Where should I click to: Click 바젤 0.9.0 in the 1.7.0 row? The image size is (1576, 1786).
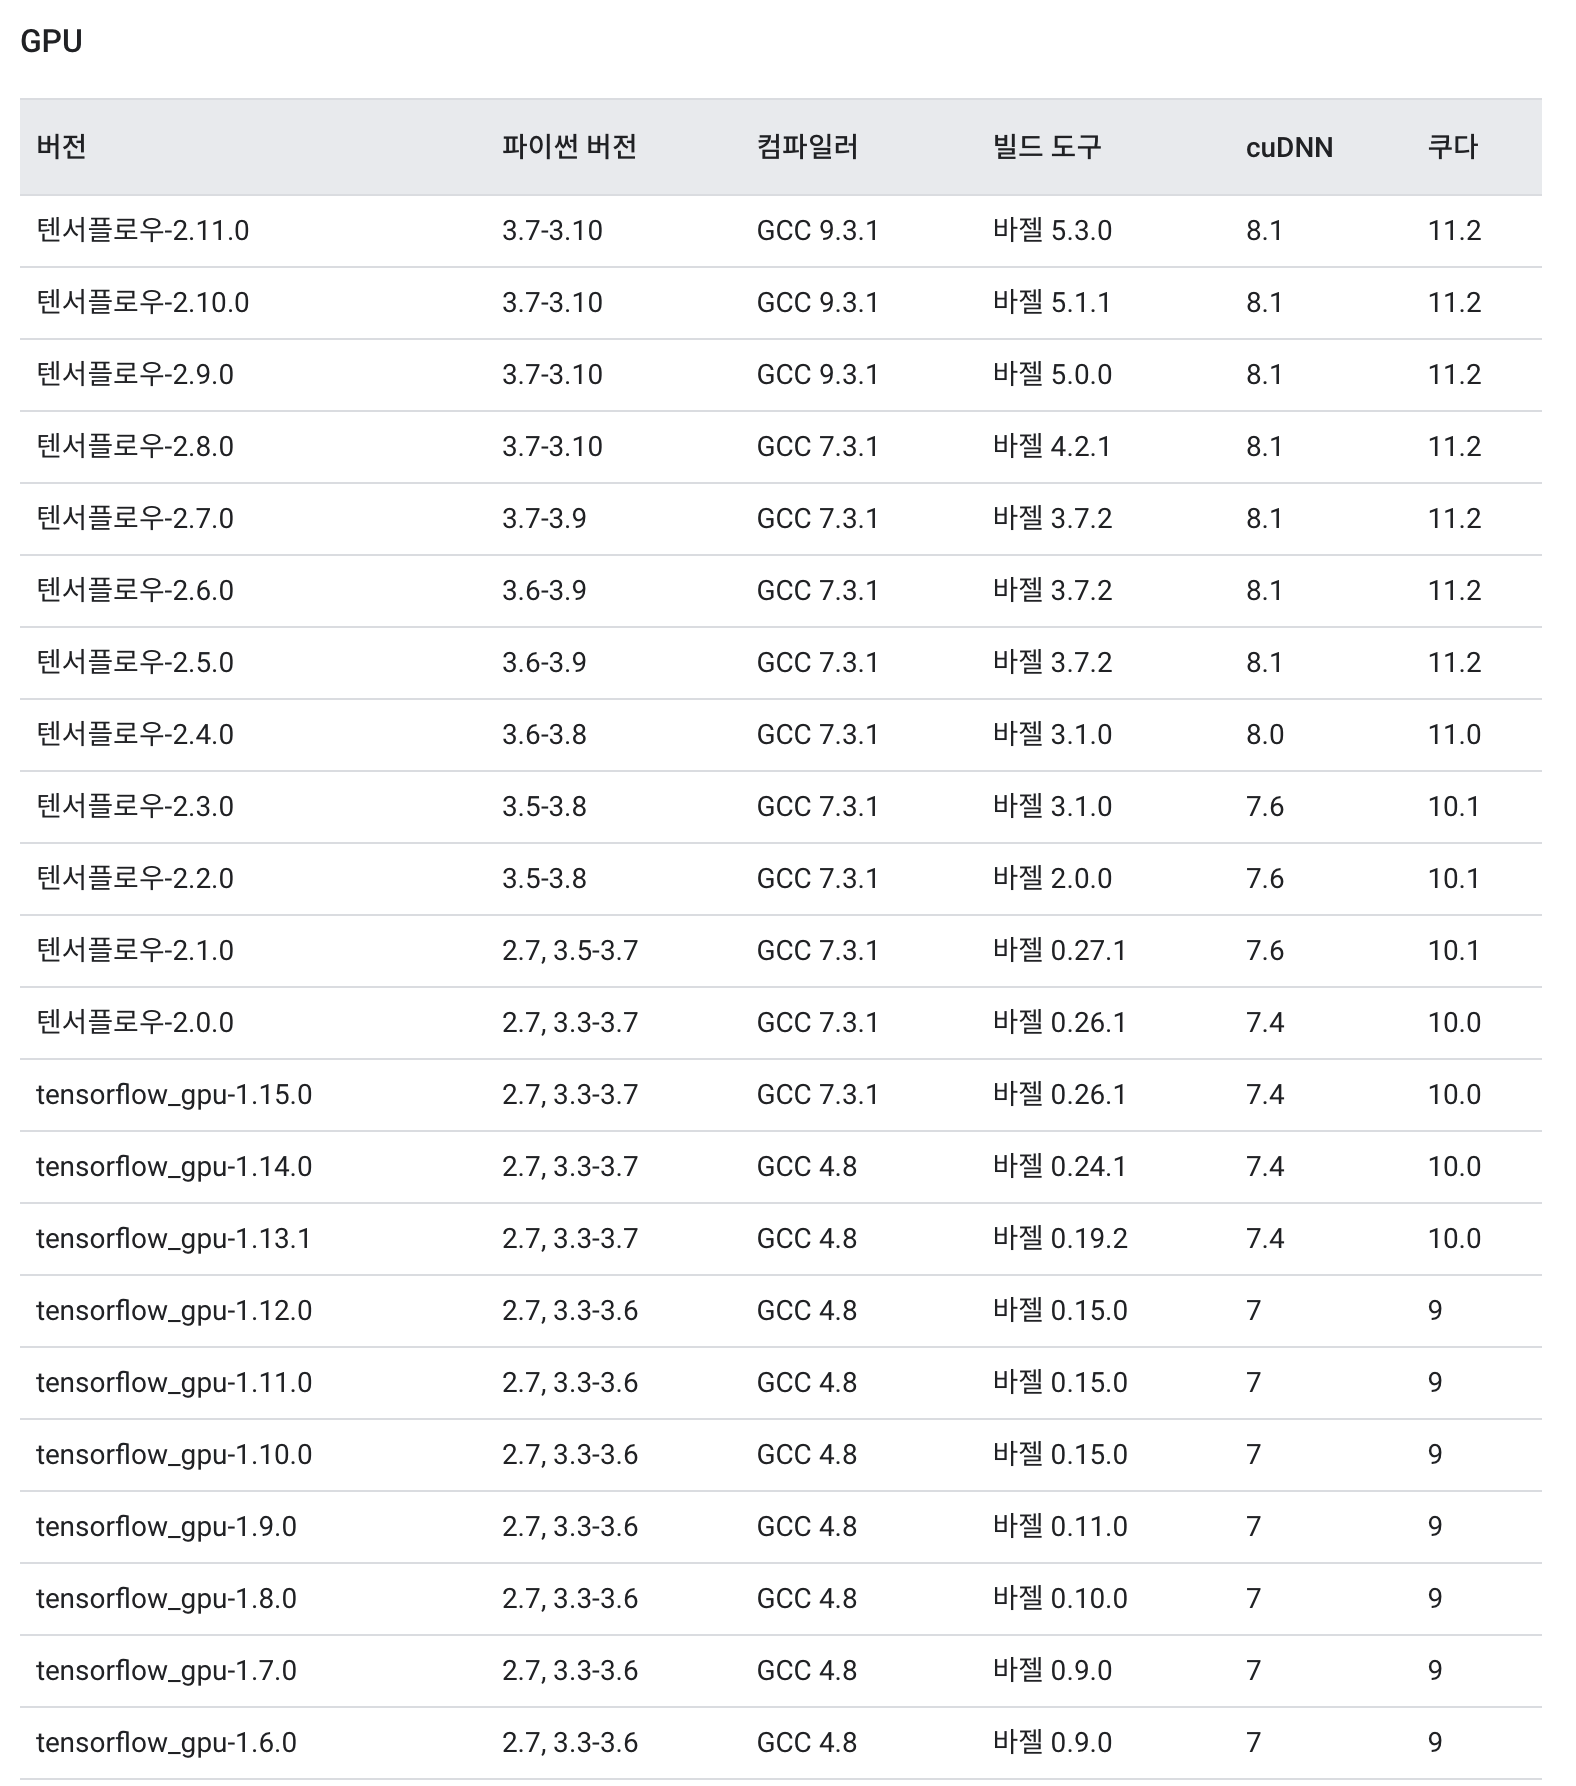[x=1052, y=1671]
